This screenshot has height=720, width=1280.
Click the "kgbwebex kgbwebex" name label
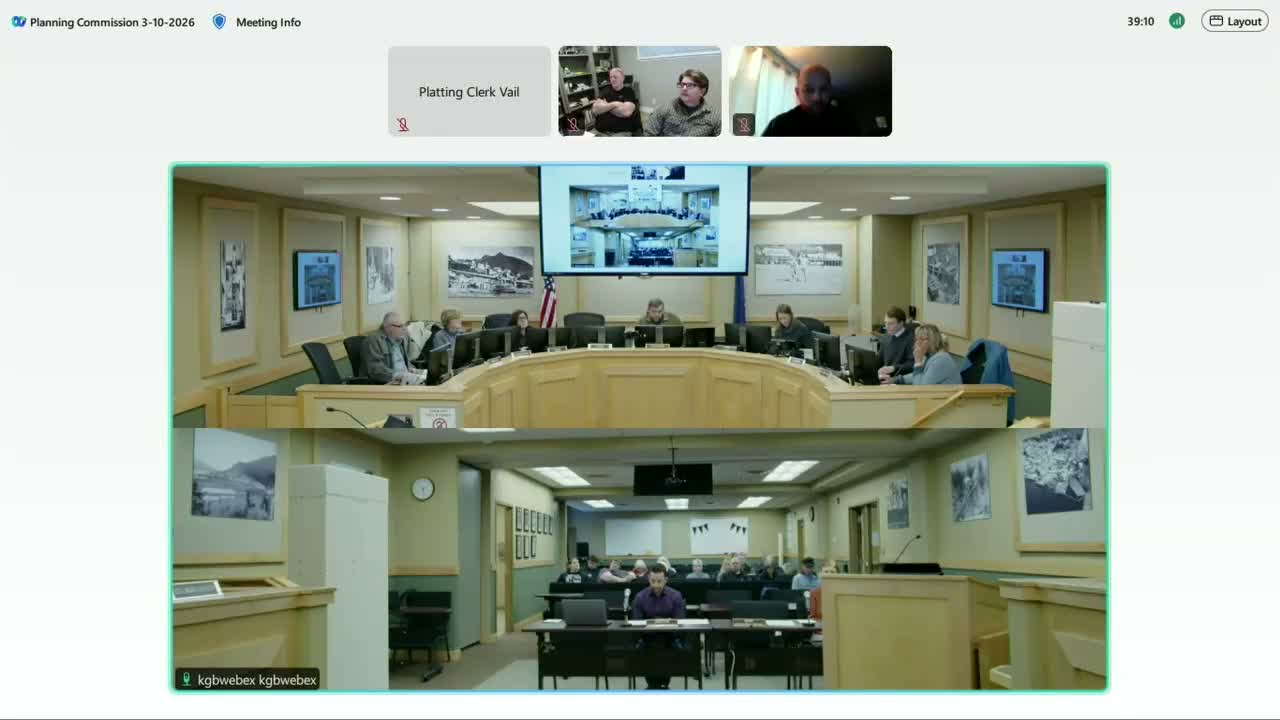[x=257, y=680]
